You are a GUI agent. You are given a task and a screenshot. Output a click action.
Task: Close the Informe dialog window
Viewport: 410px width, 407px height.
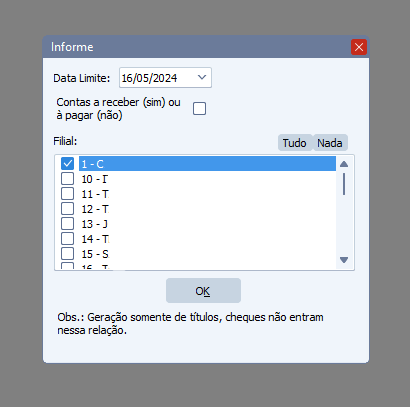[x=359, y=47]
